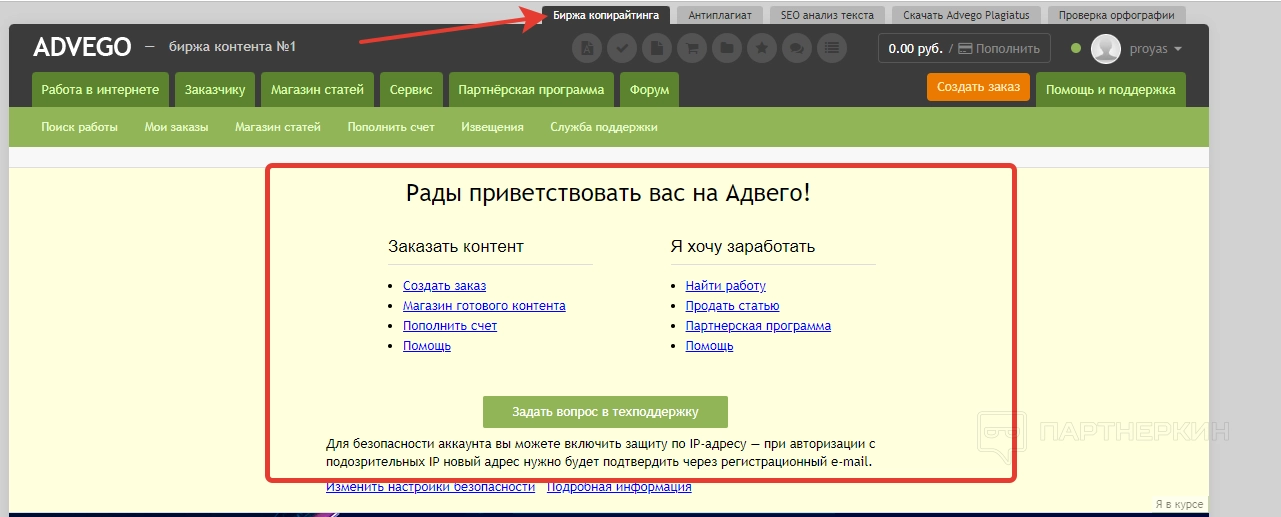
Task: Click the green online status dot
Action: click(x=1076, y=48)
